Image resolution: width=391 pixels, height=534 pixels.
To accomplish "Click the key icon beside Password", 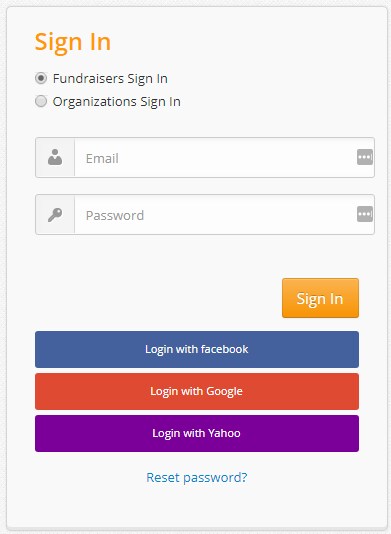I will coord(55,215).
